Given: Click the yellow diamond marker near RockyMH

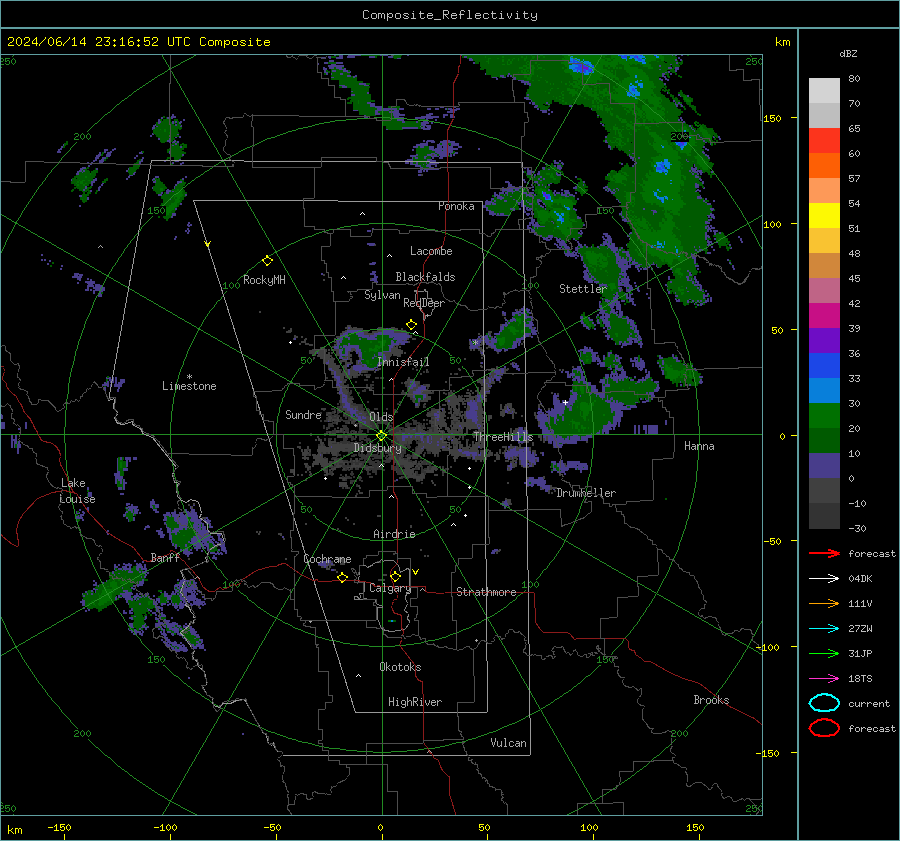Looking at the screenshot, I should point(267,261).
